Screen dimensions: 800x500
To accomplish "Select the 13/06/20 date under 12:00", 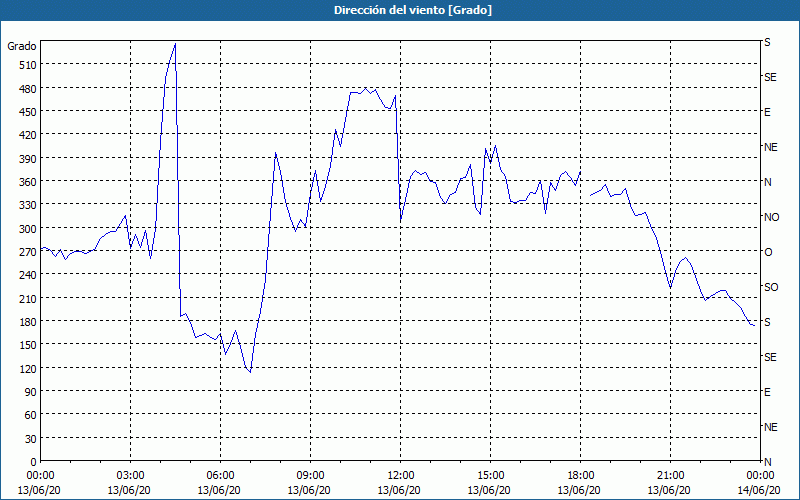I will 399,490.
